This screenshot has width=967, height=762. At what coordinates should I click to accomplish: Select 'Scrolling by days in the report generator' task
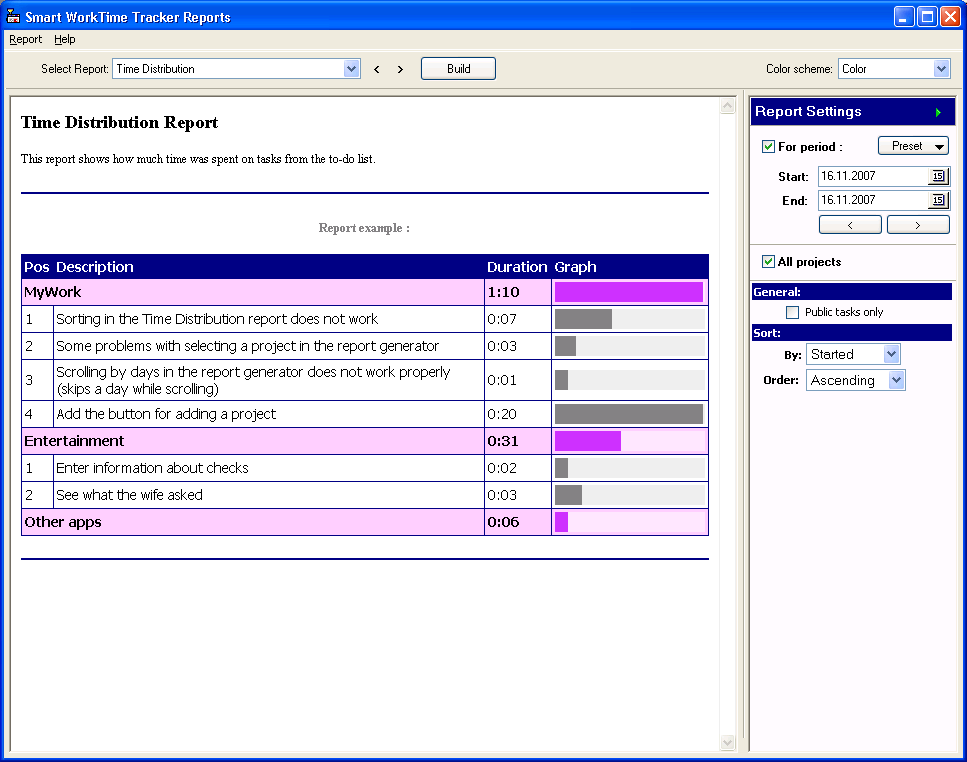click(253, 380)
